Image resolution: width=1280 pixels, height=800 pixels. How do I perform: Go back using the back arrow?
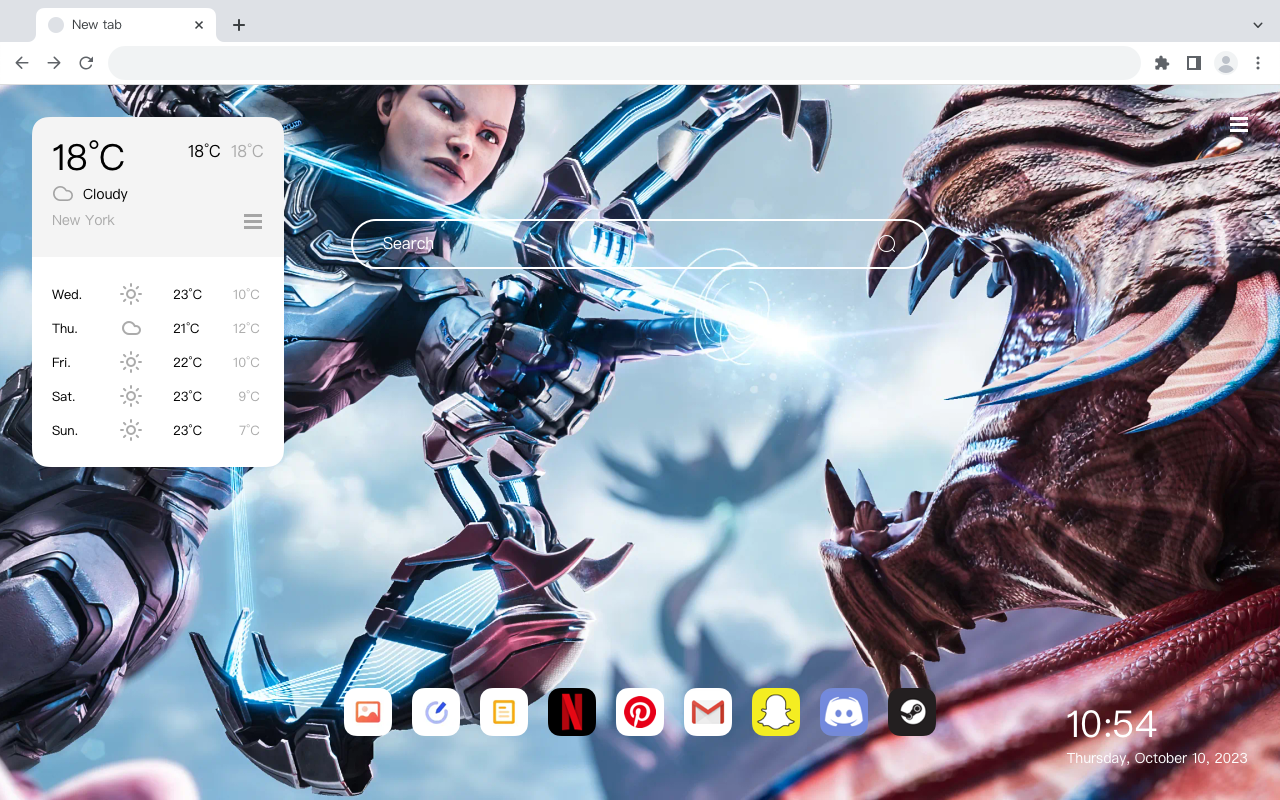(x=22, y=63)
